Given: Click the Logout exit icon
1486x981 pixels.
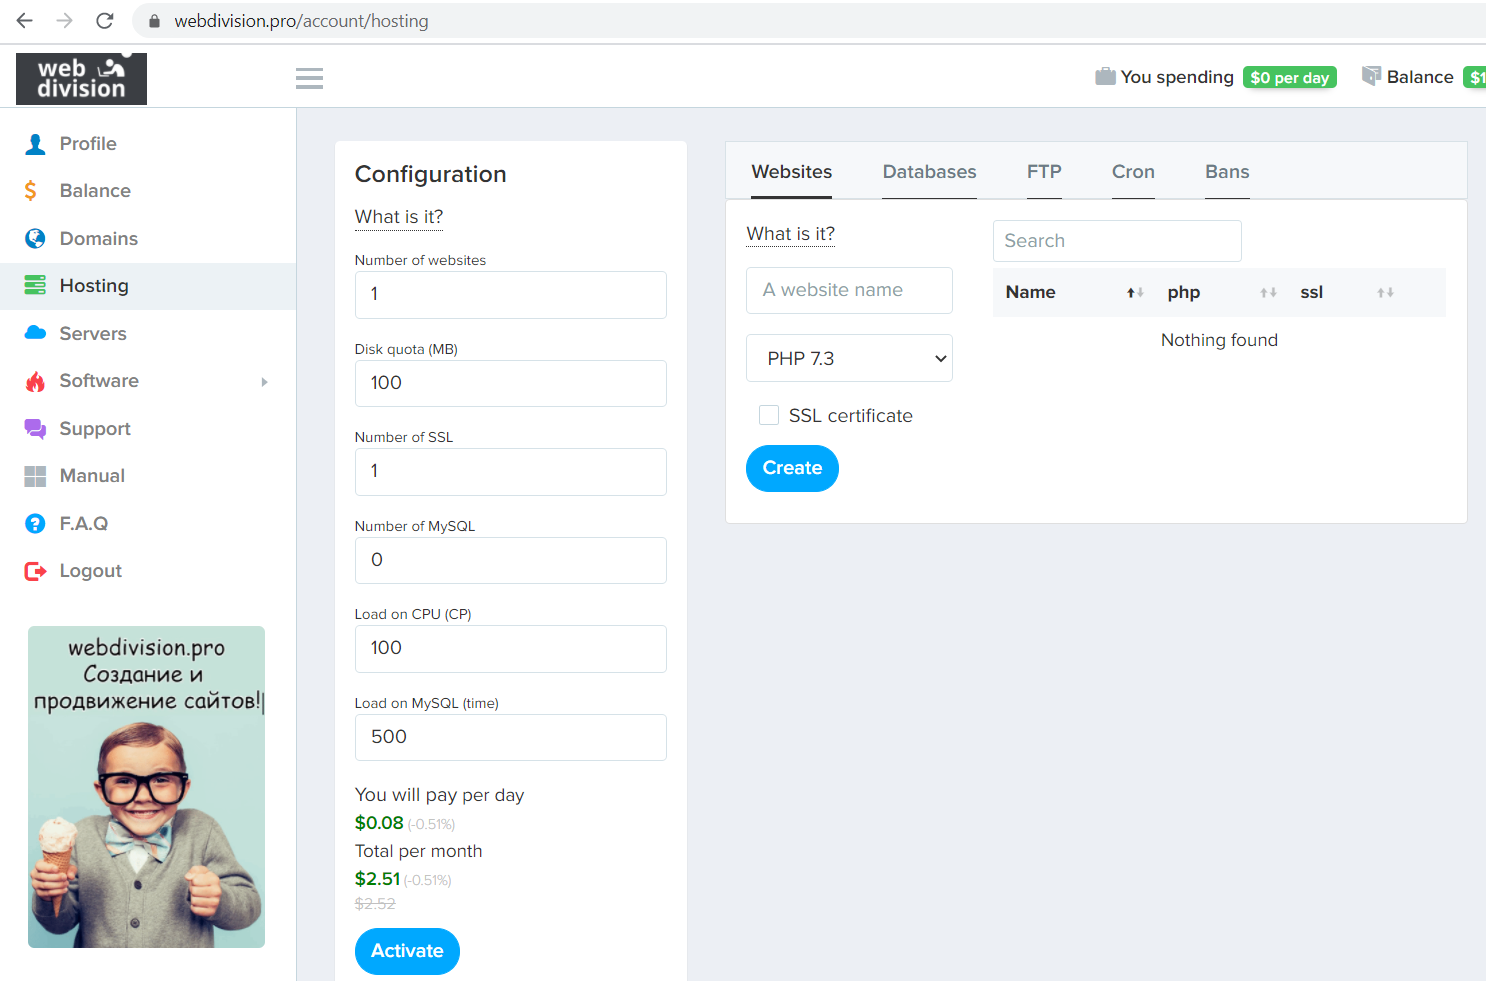Looking at the screenshot, I should tap(35, 571).
